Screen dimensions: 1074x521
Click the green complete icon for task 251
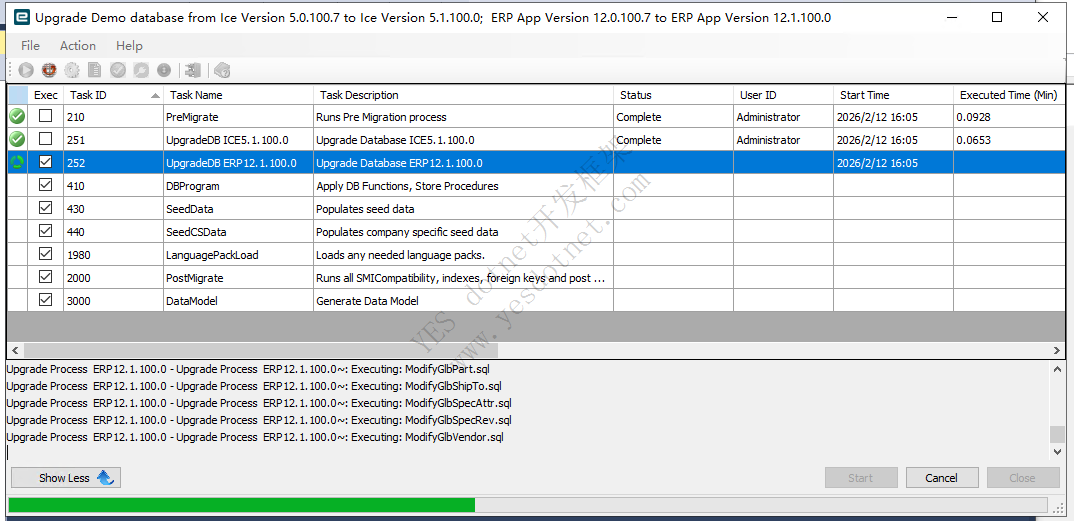17,140
